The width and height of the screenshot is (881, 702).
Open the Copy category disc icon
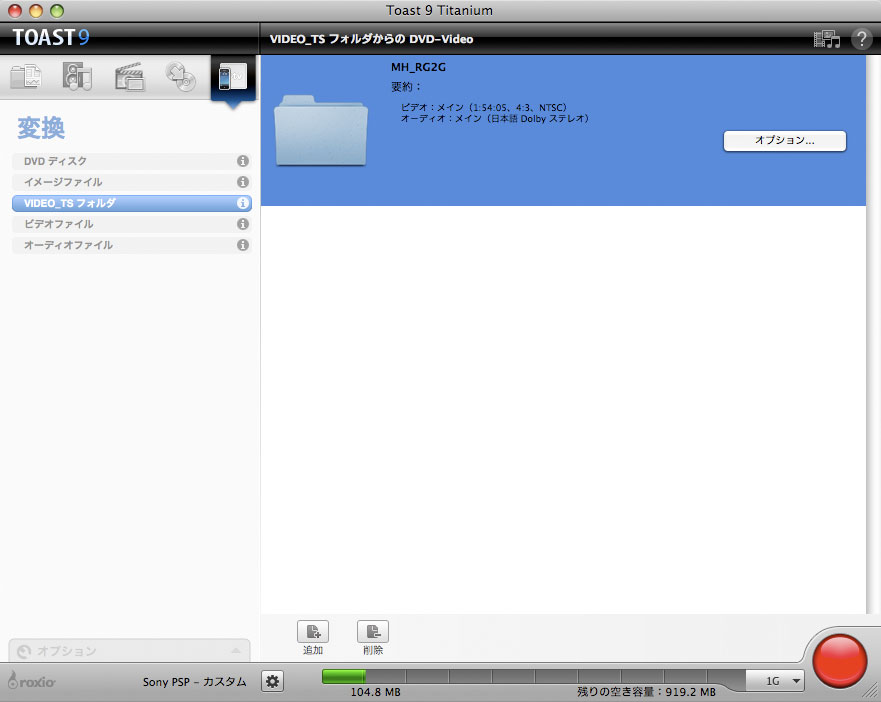click(x=180, y=77)
